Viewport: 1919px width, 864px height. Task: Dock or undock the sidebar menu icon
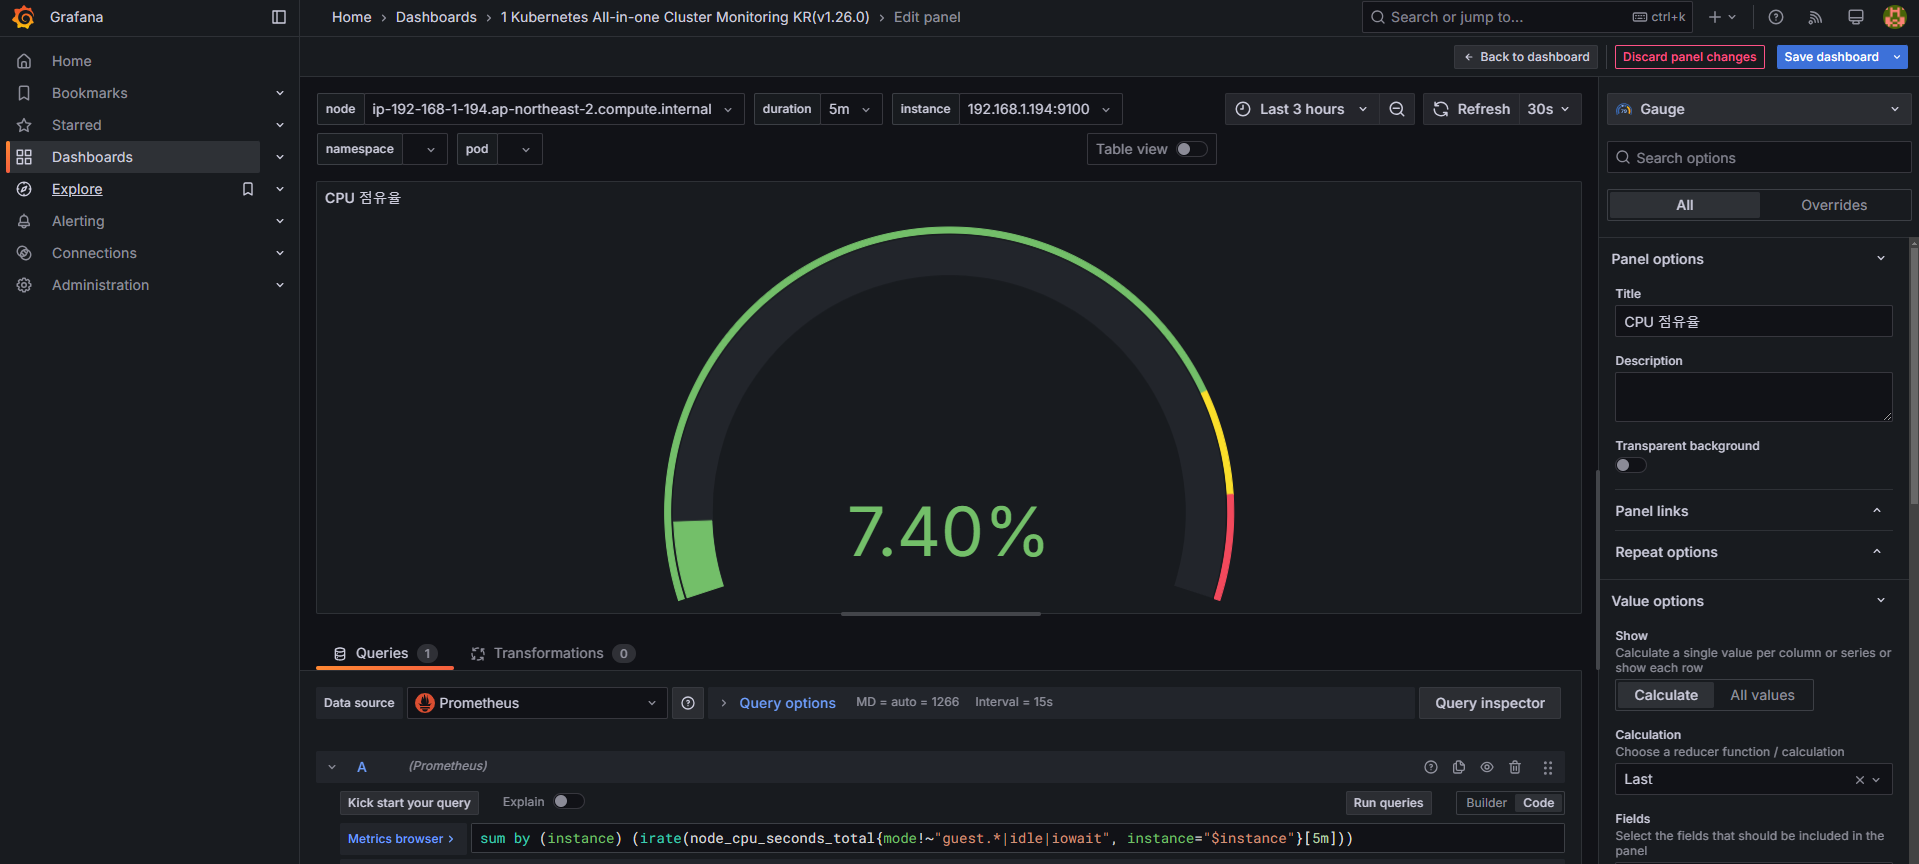tap(279, 17)
